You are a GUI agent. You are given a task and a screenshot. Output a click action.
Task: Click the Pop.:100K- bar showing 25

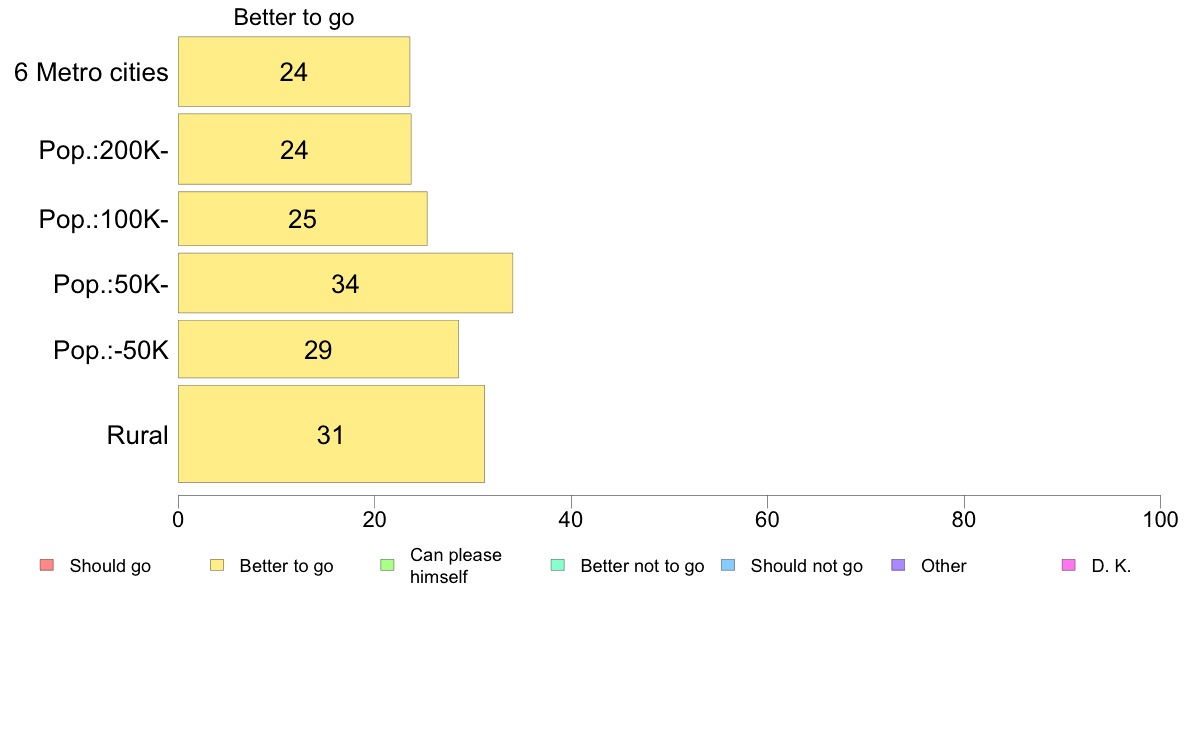[x=302, y=219]
